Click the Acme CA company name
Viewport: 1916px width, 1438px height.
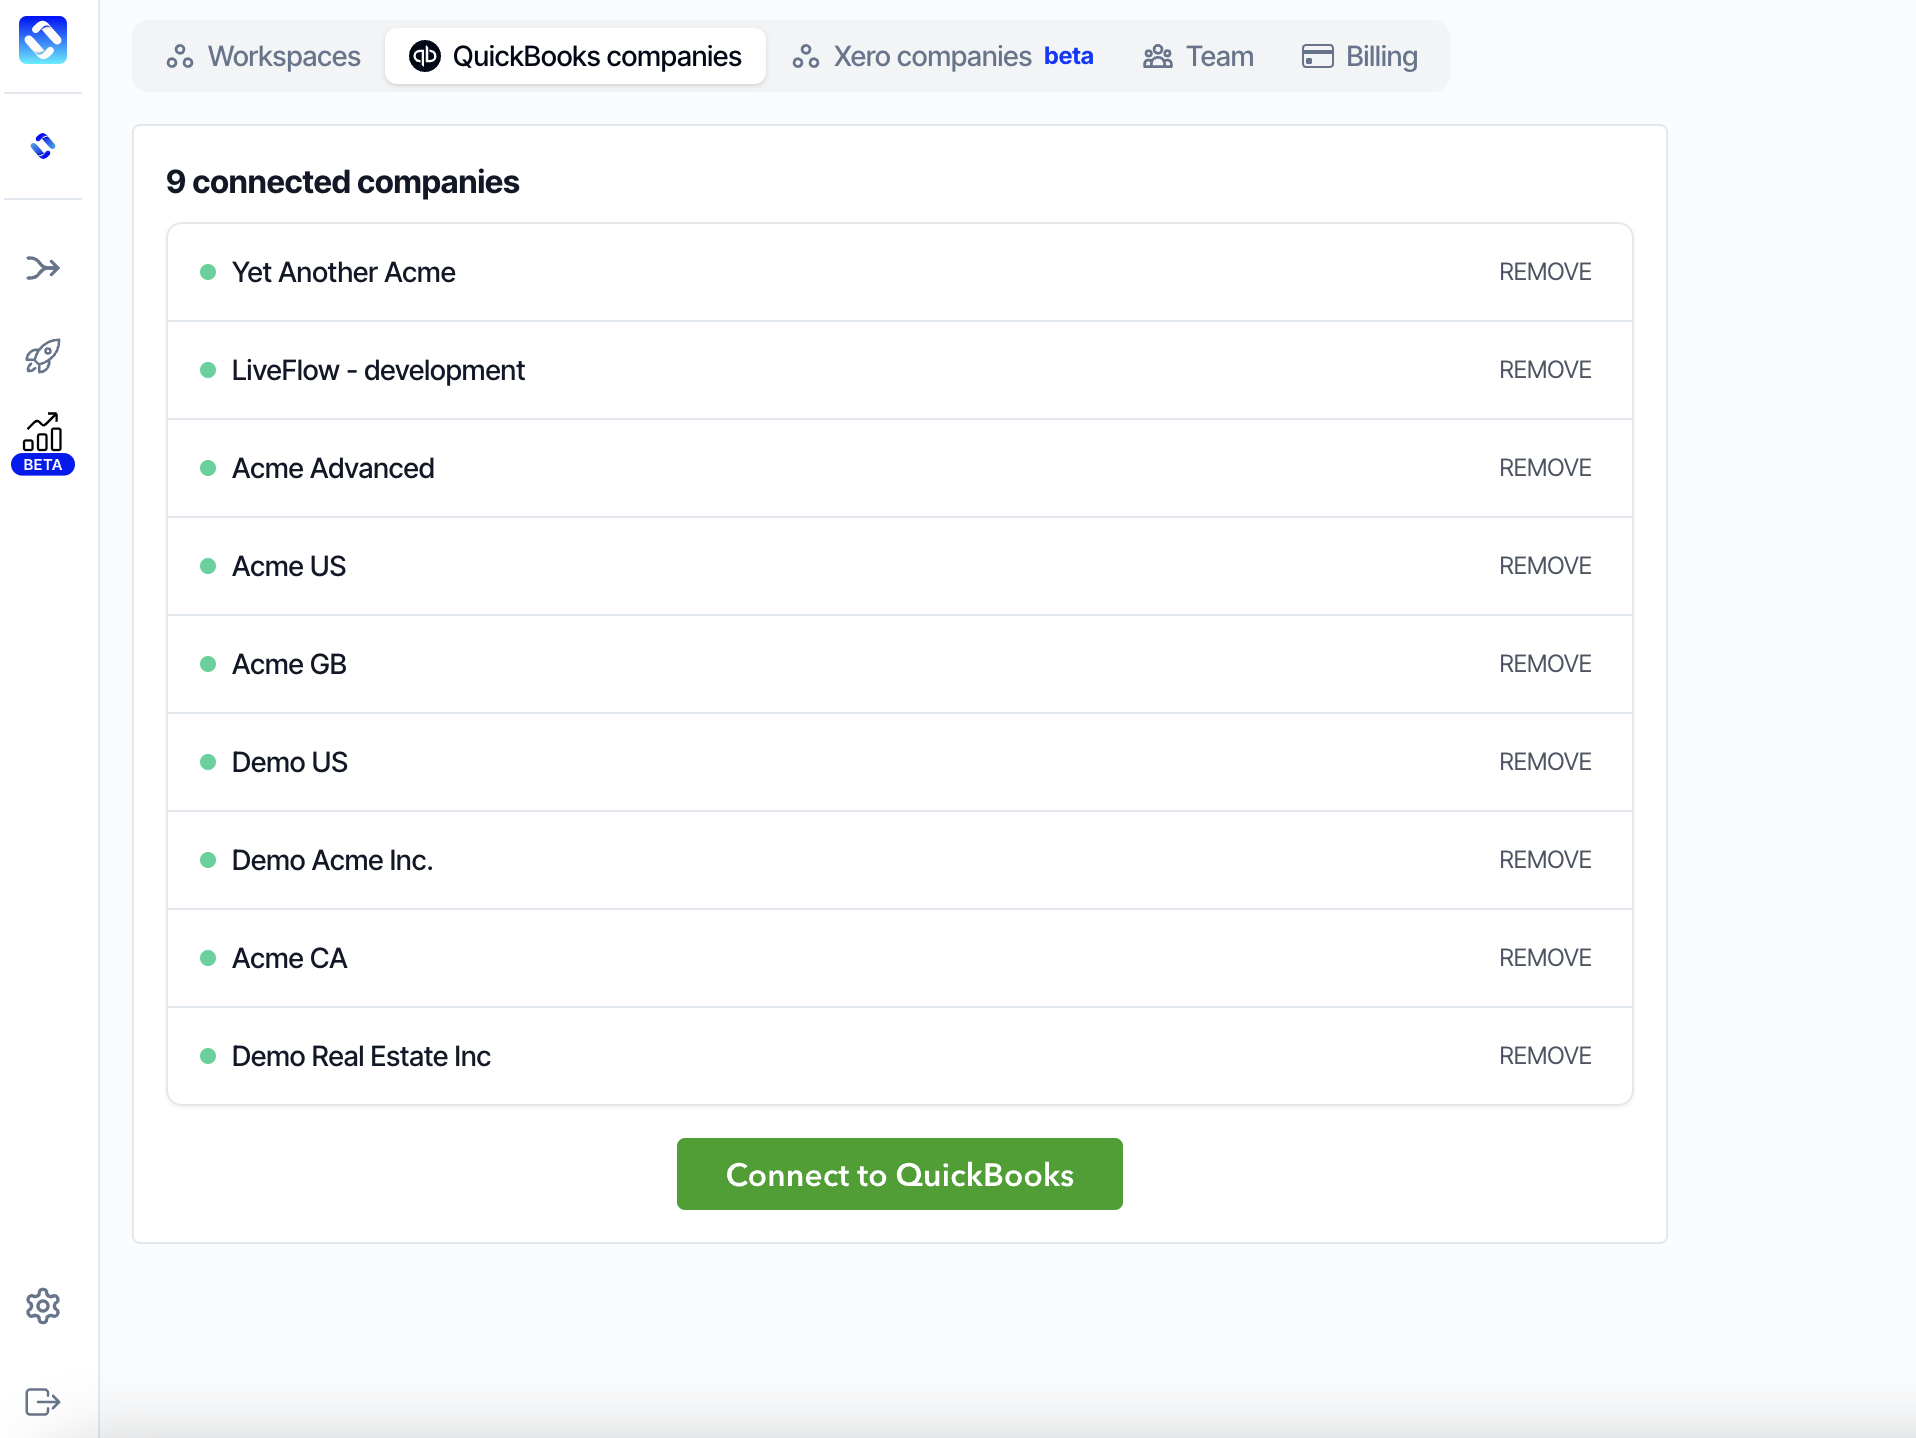point(289,958)
